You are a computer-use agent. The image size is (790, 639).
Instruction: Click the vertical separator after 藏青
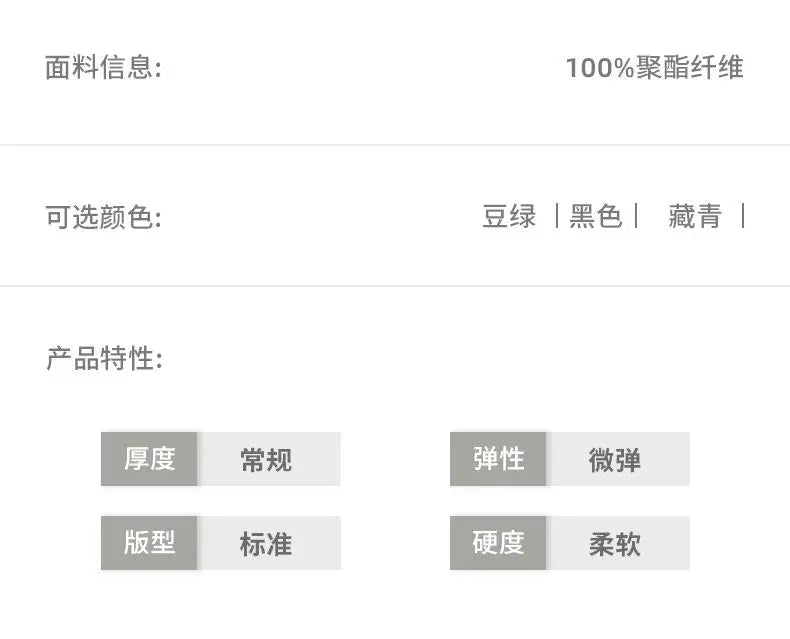(743, 216)
